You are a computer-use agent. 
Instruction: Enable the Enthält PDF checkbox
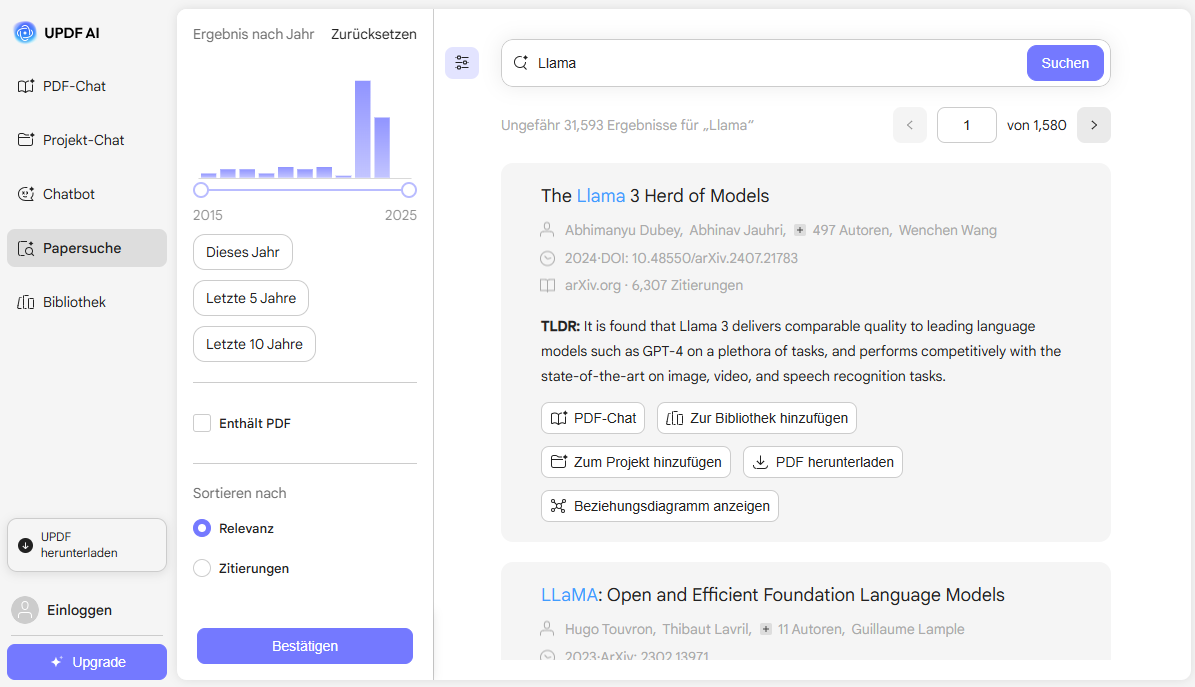(x=202, y=423)
